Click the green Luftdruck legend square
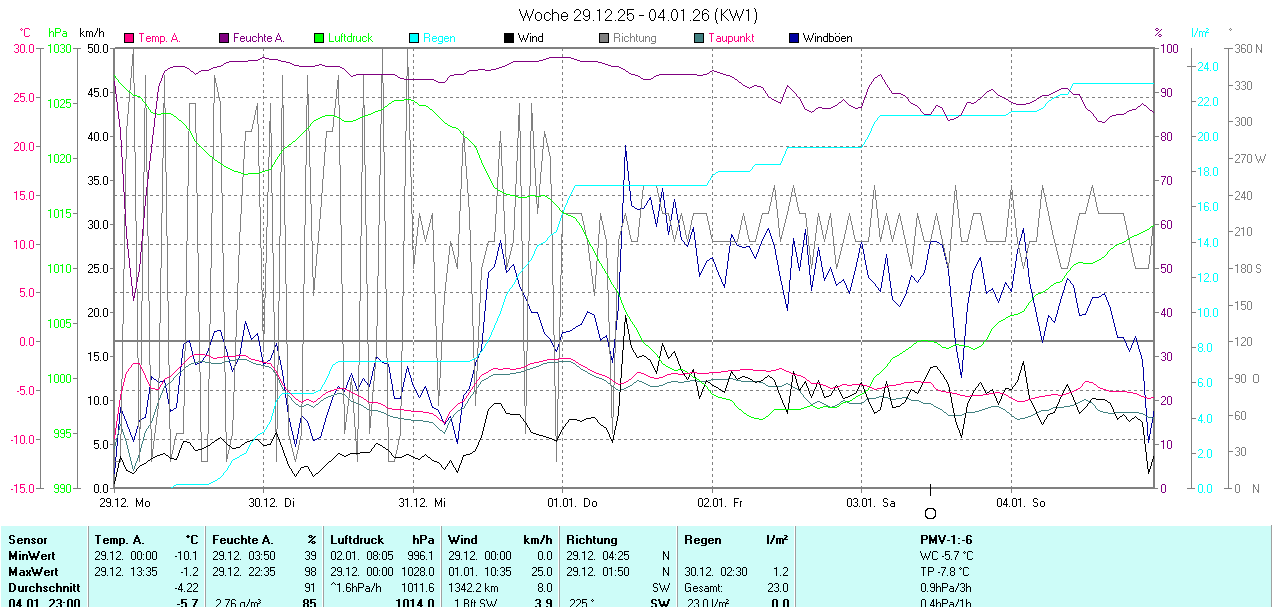This screenshot has width=1280, height=607. [x=319, y=38]
